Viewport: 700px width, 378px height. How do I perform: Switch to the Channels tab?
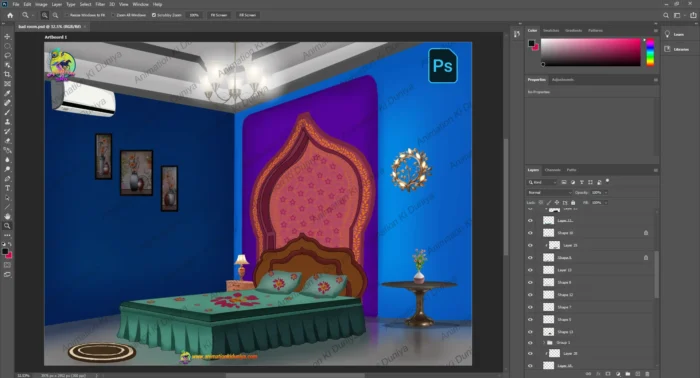coord(552,170)
